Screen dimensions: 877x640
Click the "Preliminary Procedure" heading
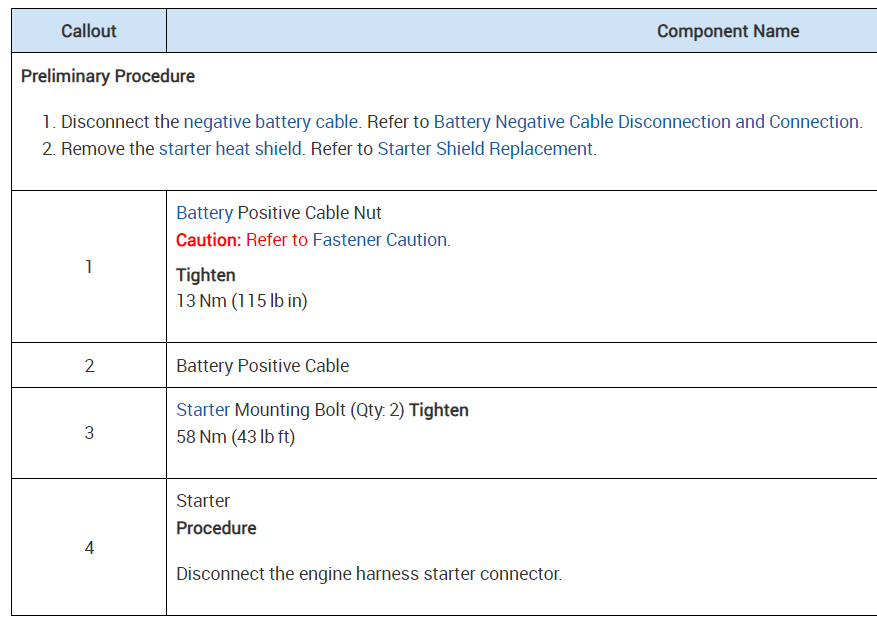click(108, 76)
